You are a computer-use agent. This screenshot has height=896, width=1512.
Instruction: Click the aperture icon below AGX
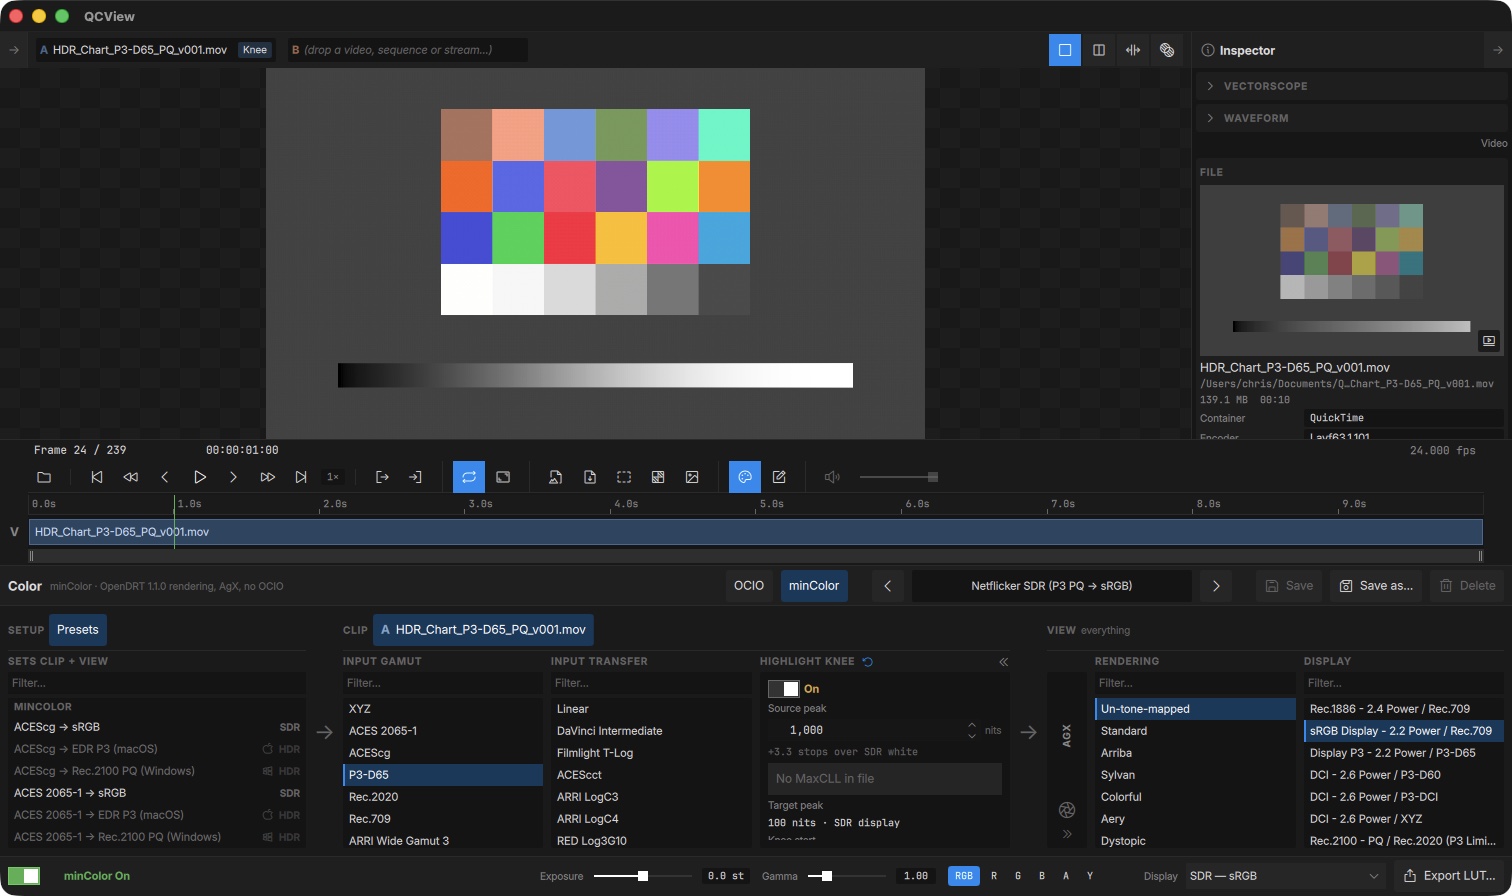pyautogui.click(x=1067, y=809)
